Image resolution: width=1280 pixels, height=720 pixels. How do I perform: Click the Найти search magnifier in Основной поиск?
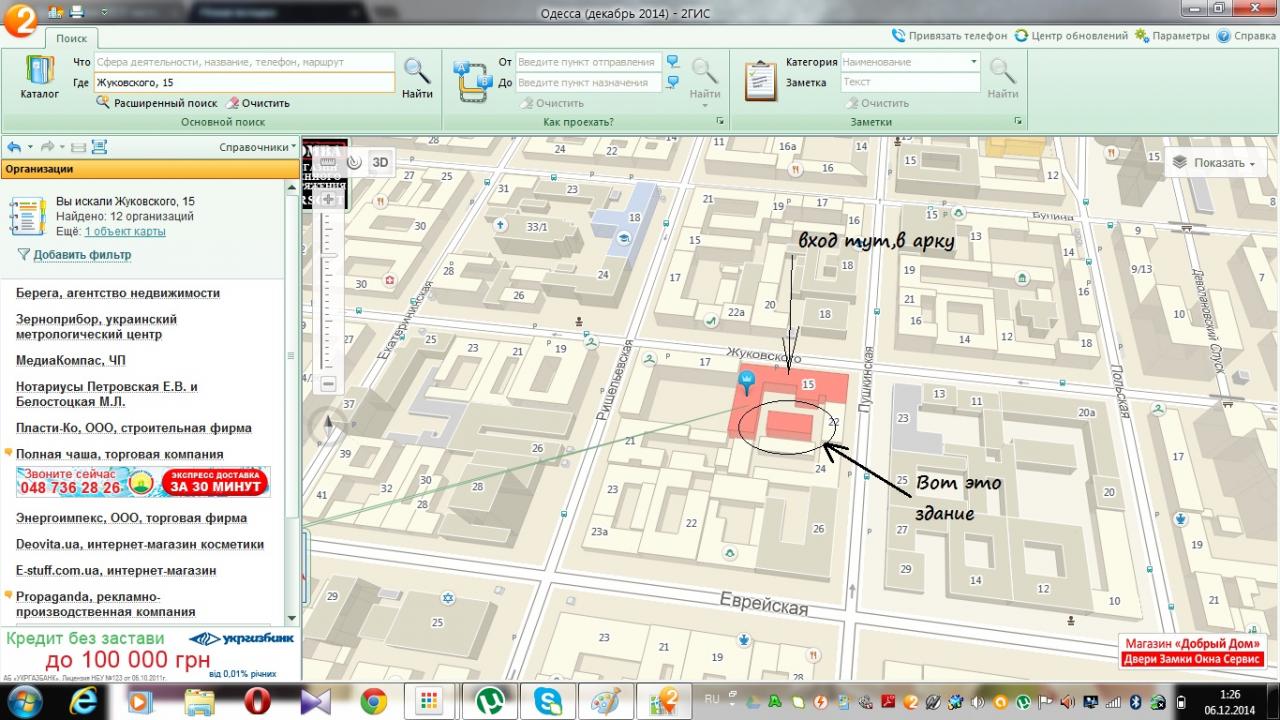tap(417, 75)
